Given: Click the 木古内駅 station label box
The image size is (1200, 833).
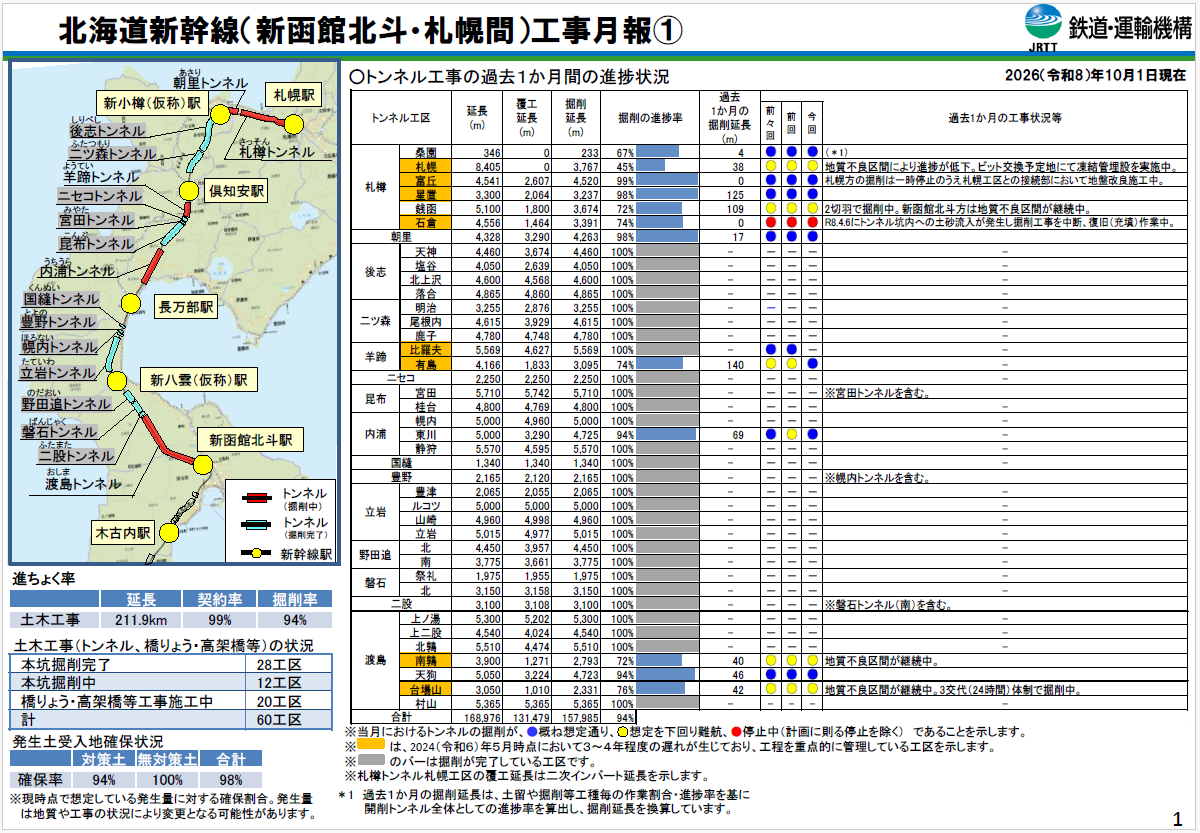Looking at the screenshot, I should coord(123,532).
